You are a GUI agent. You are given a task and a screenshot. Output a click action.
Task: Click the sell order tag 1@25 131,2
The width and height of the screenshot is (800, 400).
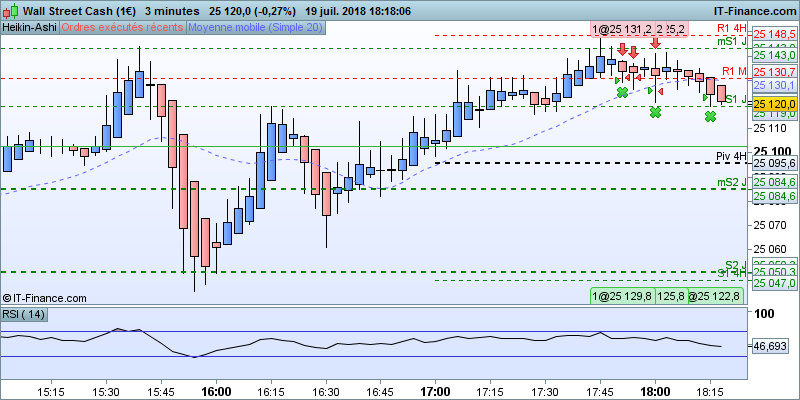click(621, 30)
